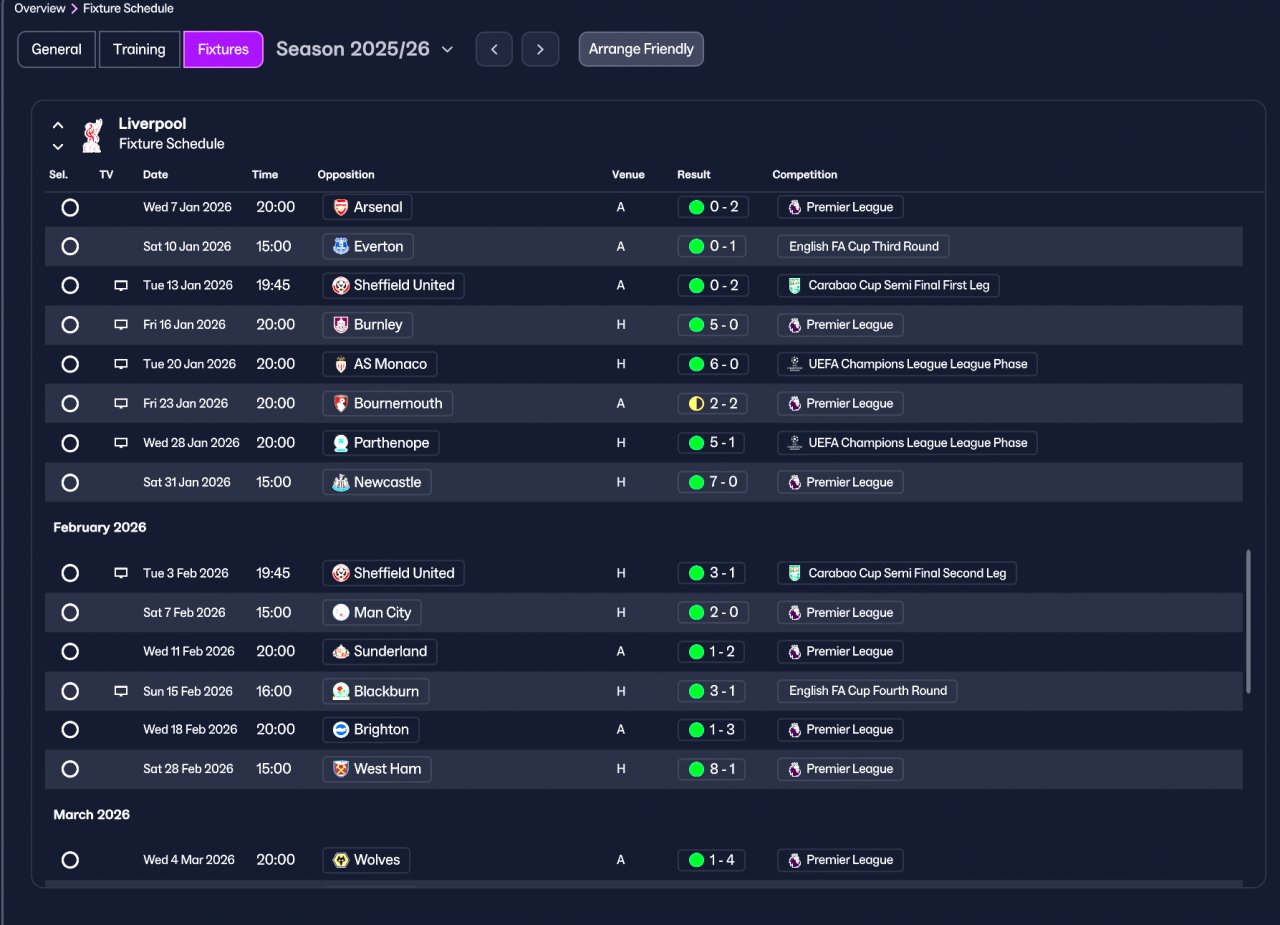
Task: Click yellow draw indicator for Bournemouth 2 - 2
Action: 696,404
